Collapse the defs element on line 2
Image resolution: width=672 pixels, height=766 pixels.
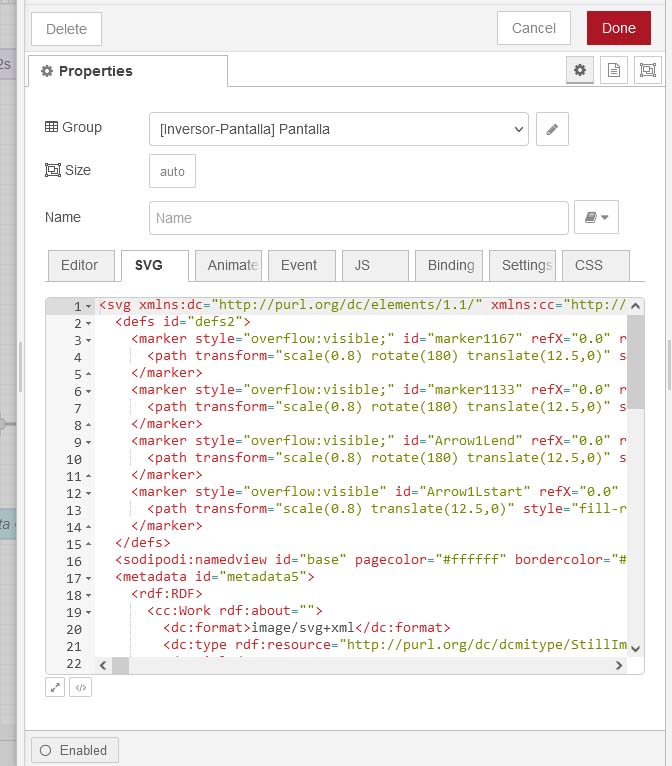point(88,323)
